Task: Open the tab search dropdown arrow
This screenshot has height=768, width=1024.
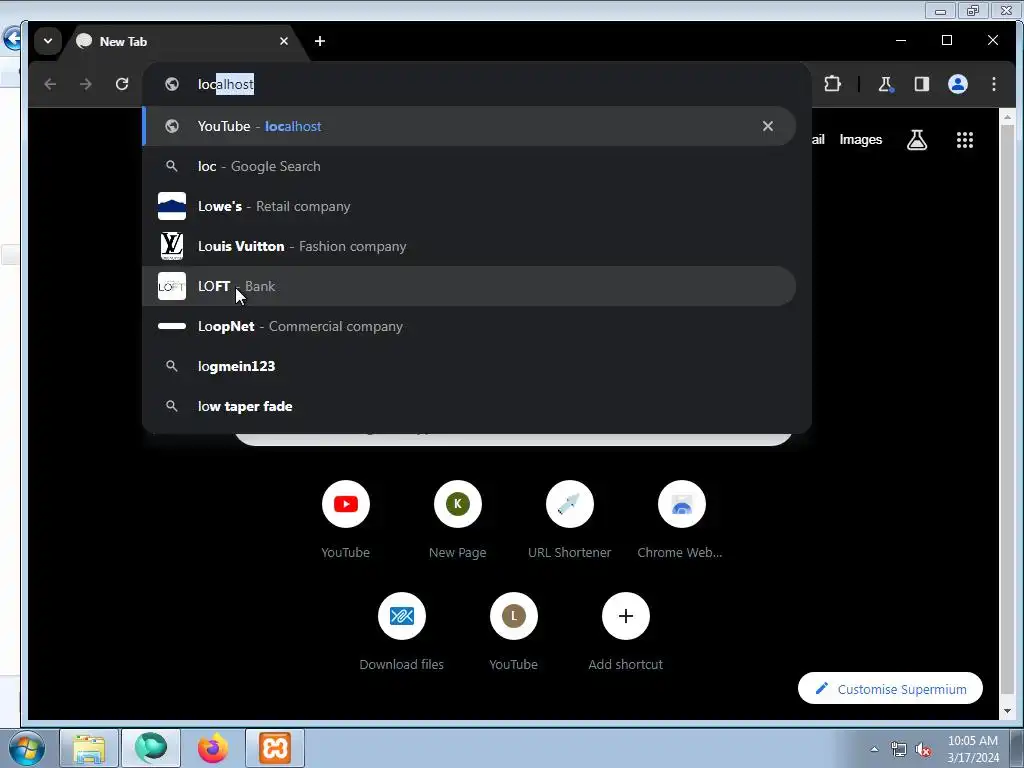Action: [48, 41]
